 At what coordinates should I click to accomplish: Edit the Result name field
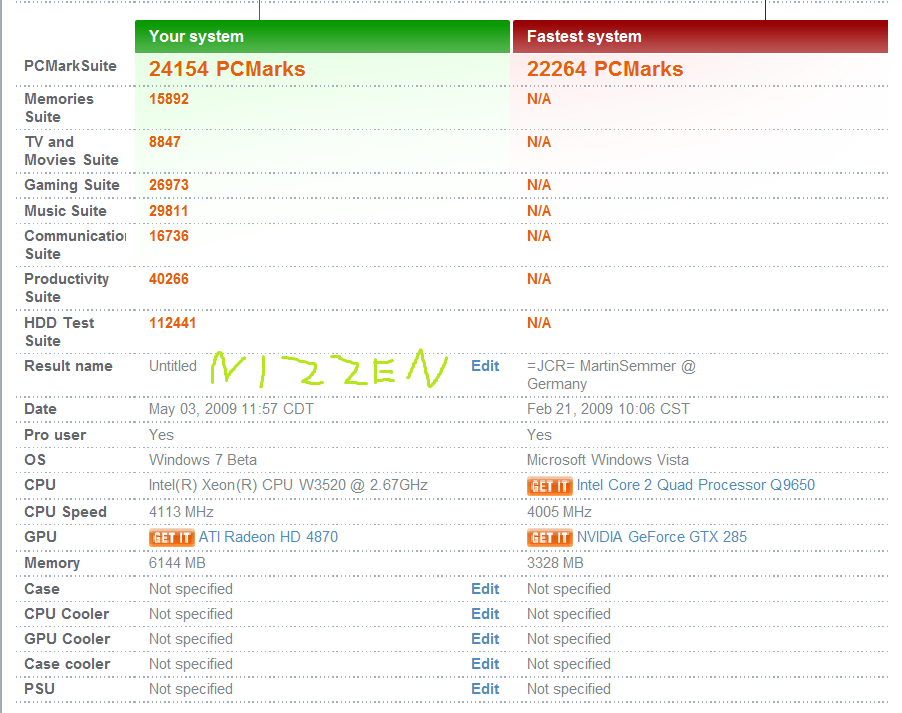pyautogui.click(x=485, y=366)
